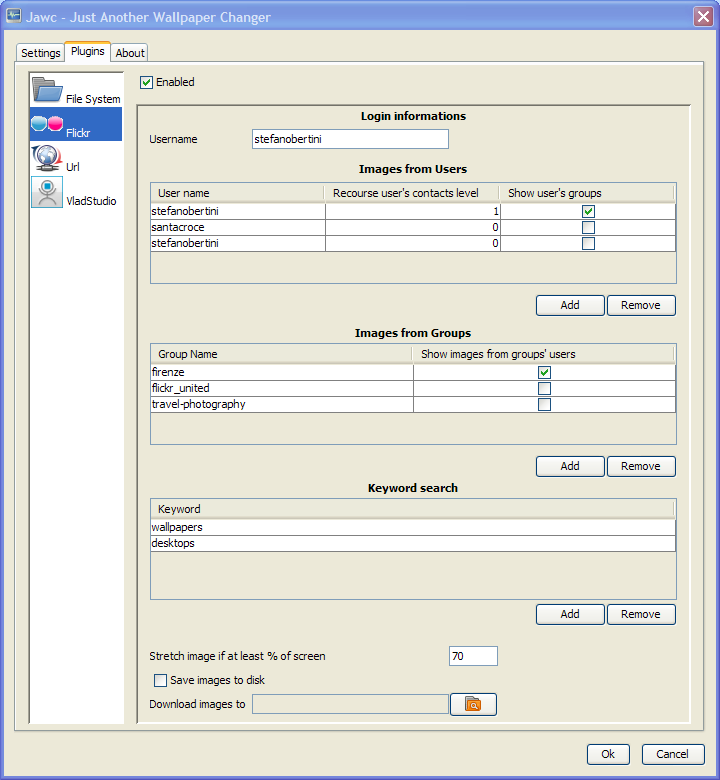Add a group under Images from Groups
720x780 pixels.
tap(570, 467)
